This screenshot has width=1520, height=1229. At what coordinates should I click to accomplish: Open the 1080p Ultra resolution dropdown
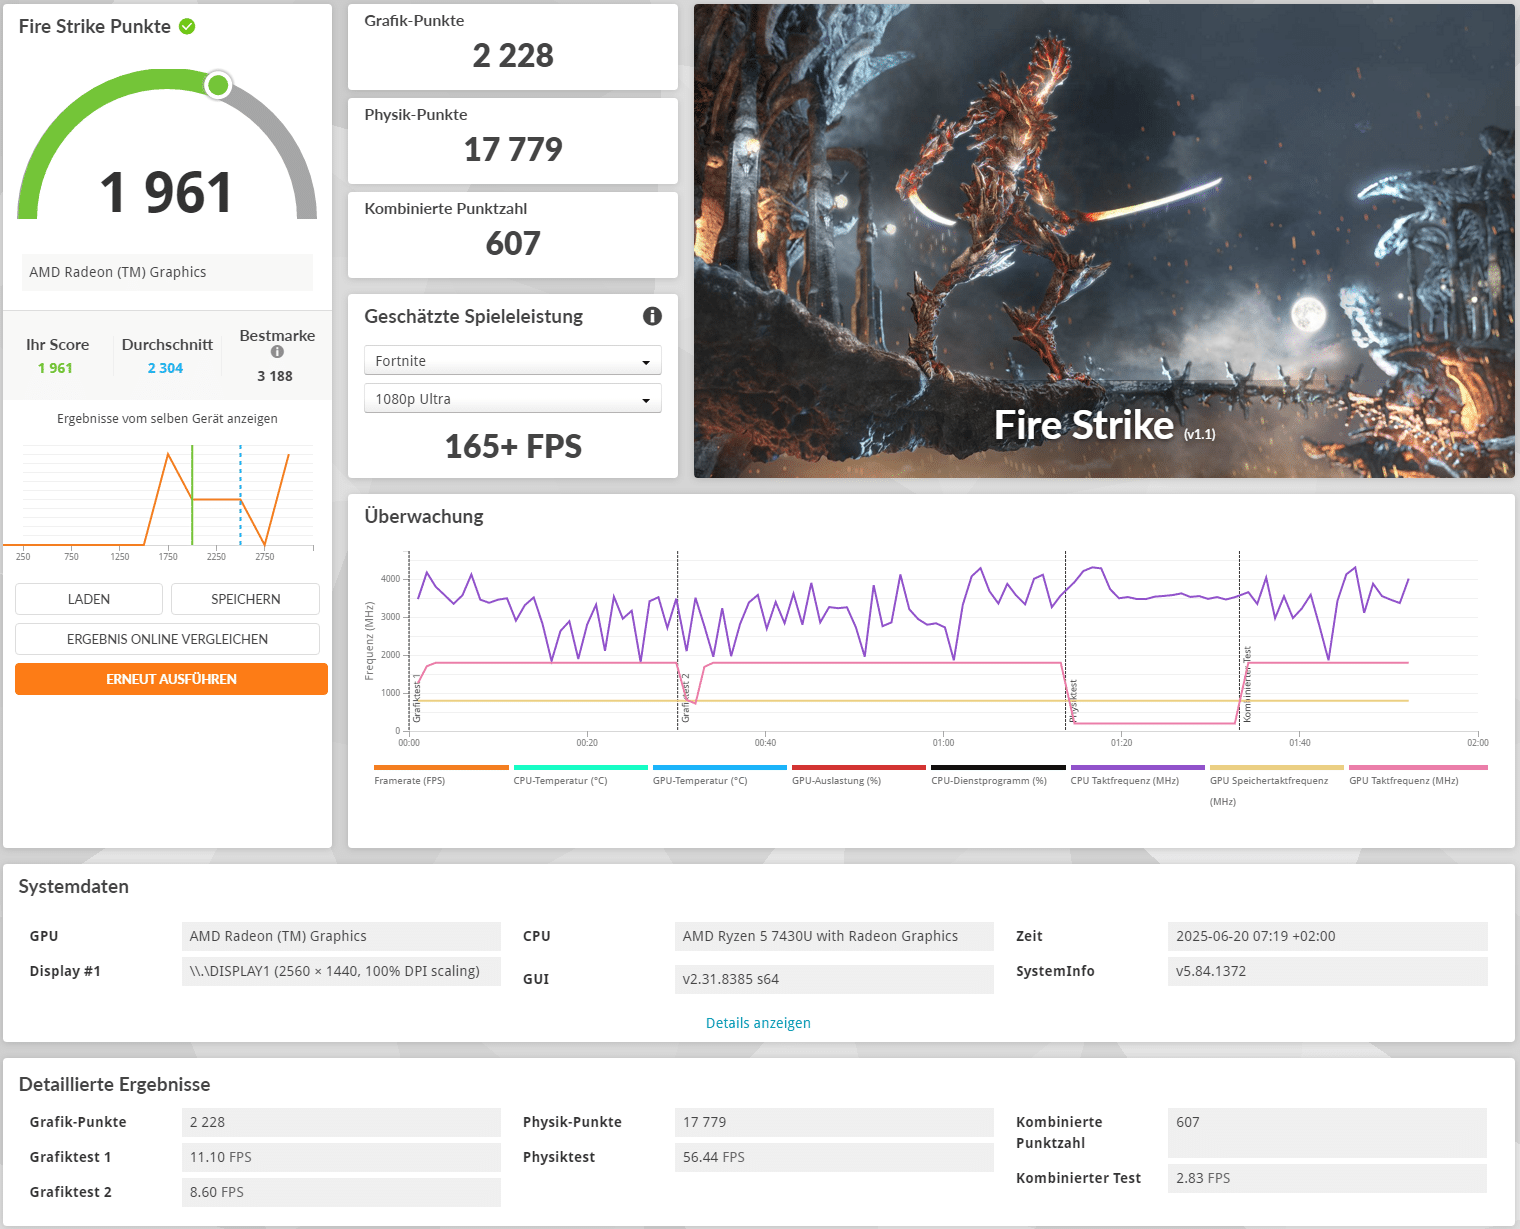(x=512, y=399)
